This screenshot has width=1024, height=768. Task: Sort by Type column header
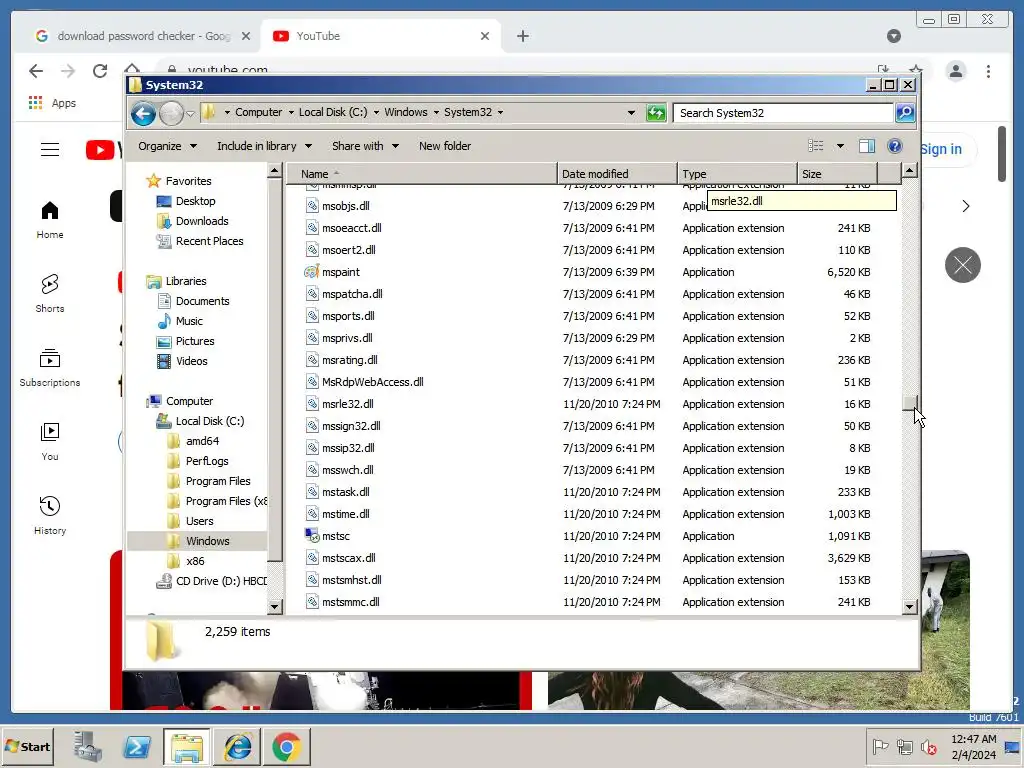click(x=737, y=174)
